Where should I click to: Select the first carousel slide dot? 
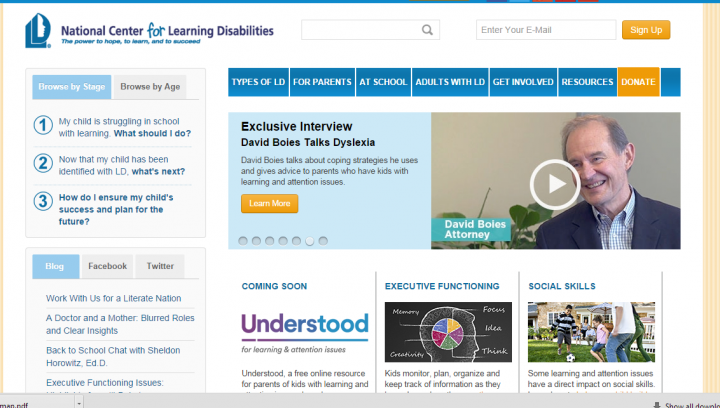pyautogui.click(x=243, y=241)
